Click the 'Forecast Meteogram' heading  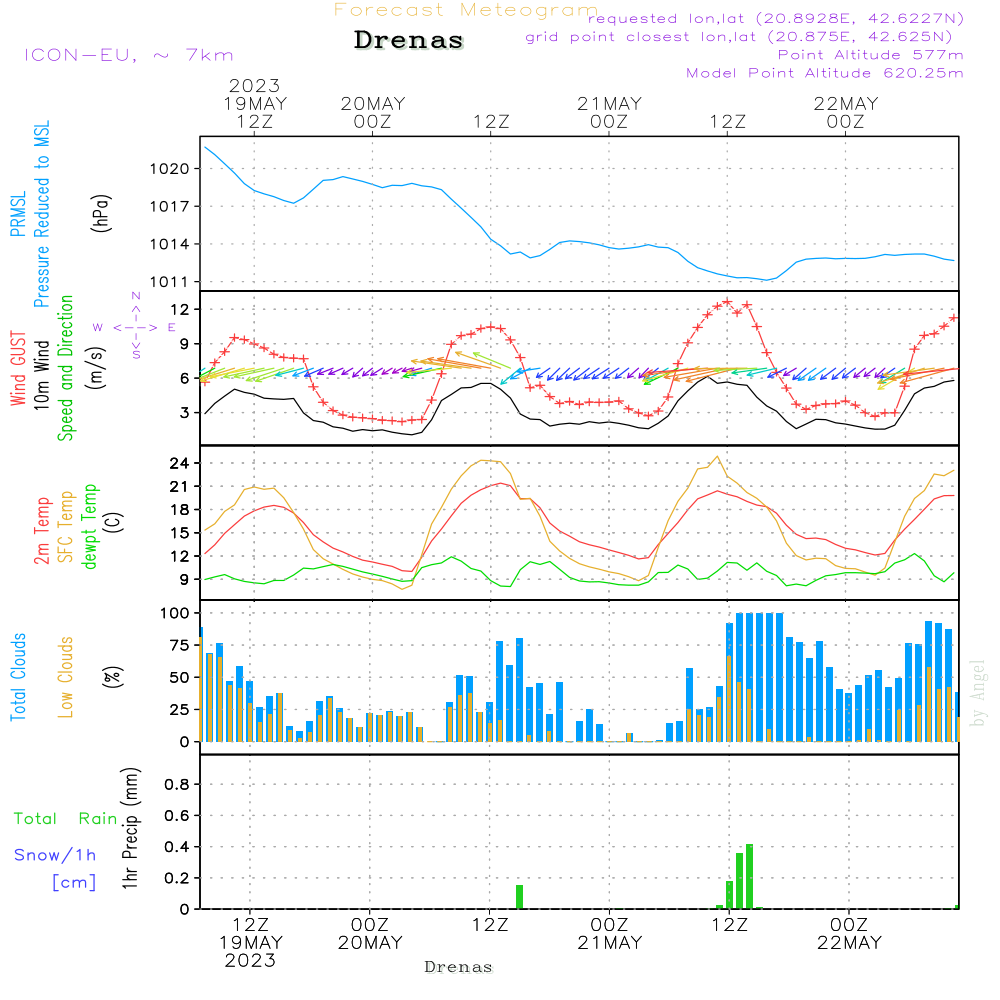(x=466, y=10)
